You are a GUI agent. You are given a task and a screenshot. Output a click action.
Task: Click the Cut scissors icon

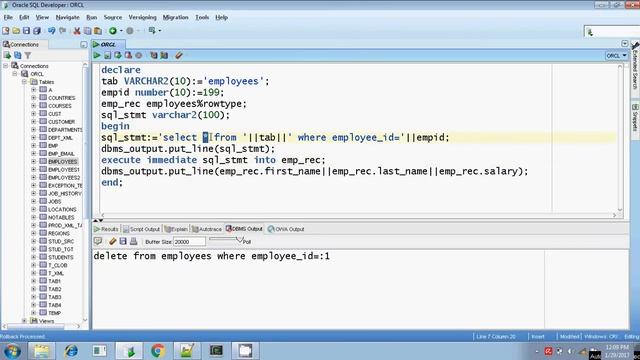click(x=77, y=31)
